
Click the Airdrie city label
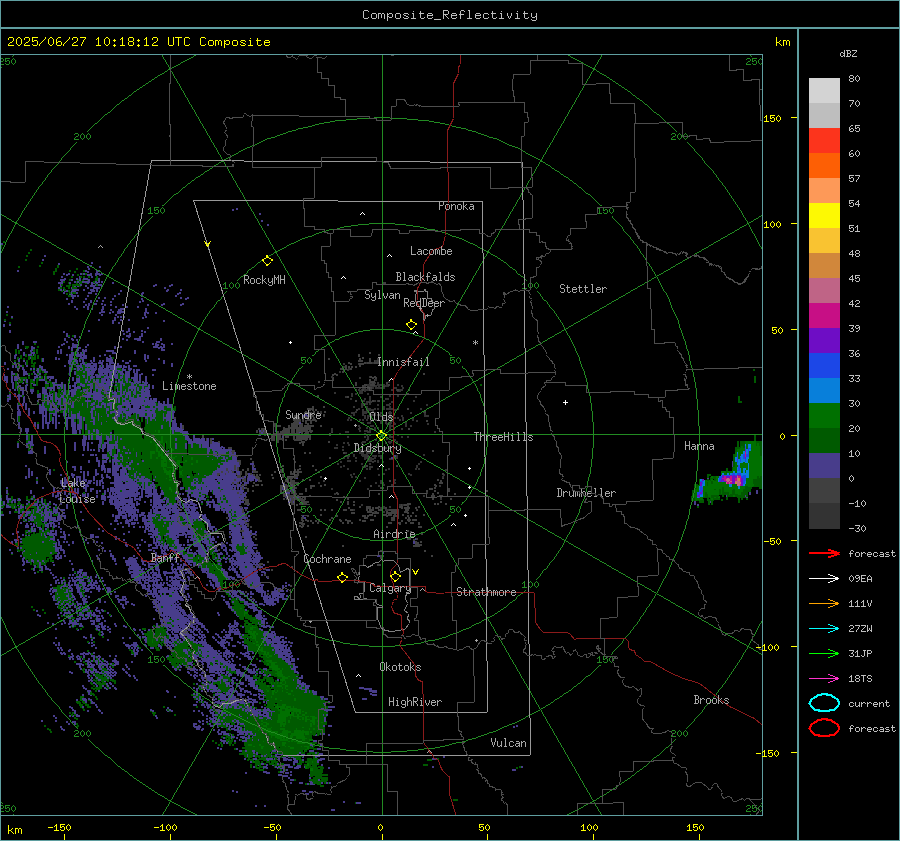pos(394,534)
